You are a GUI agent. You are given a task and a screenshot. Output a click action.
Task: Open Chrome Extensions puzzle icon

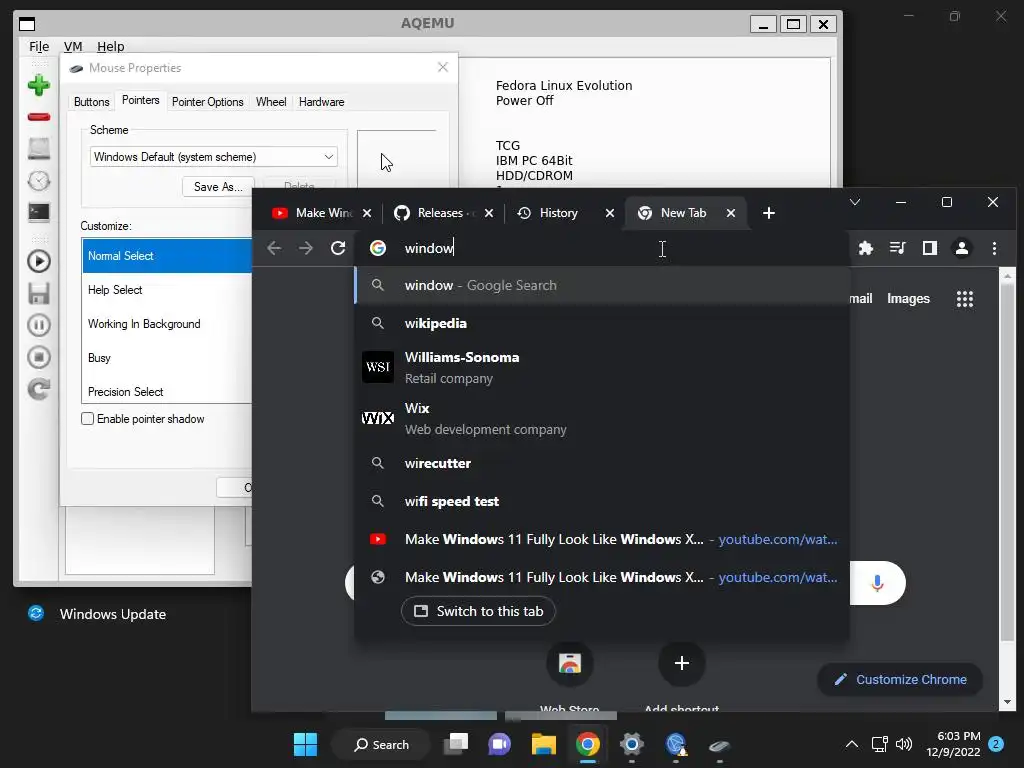(865, 248)
